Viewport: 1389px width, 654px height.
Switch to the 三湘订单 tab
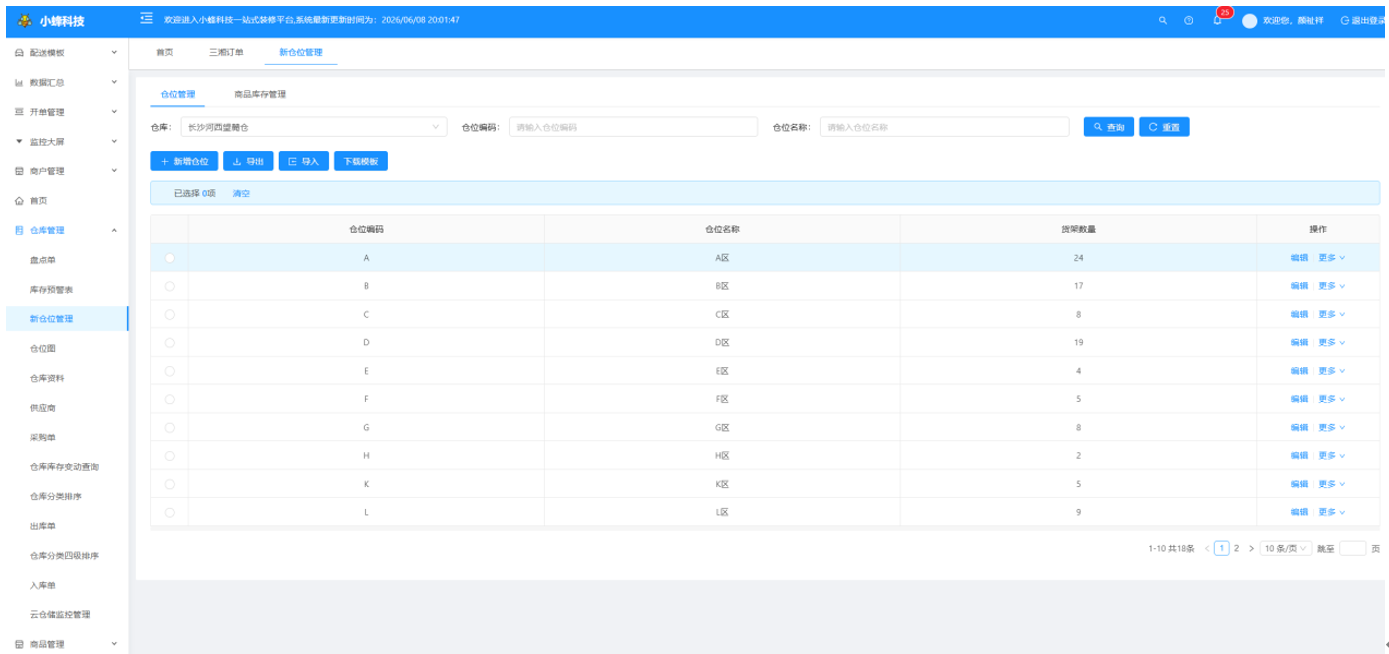pyautogui.click(x=225, y=52)
